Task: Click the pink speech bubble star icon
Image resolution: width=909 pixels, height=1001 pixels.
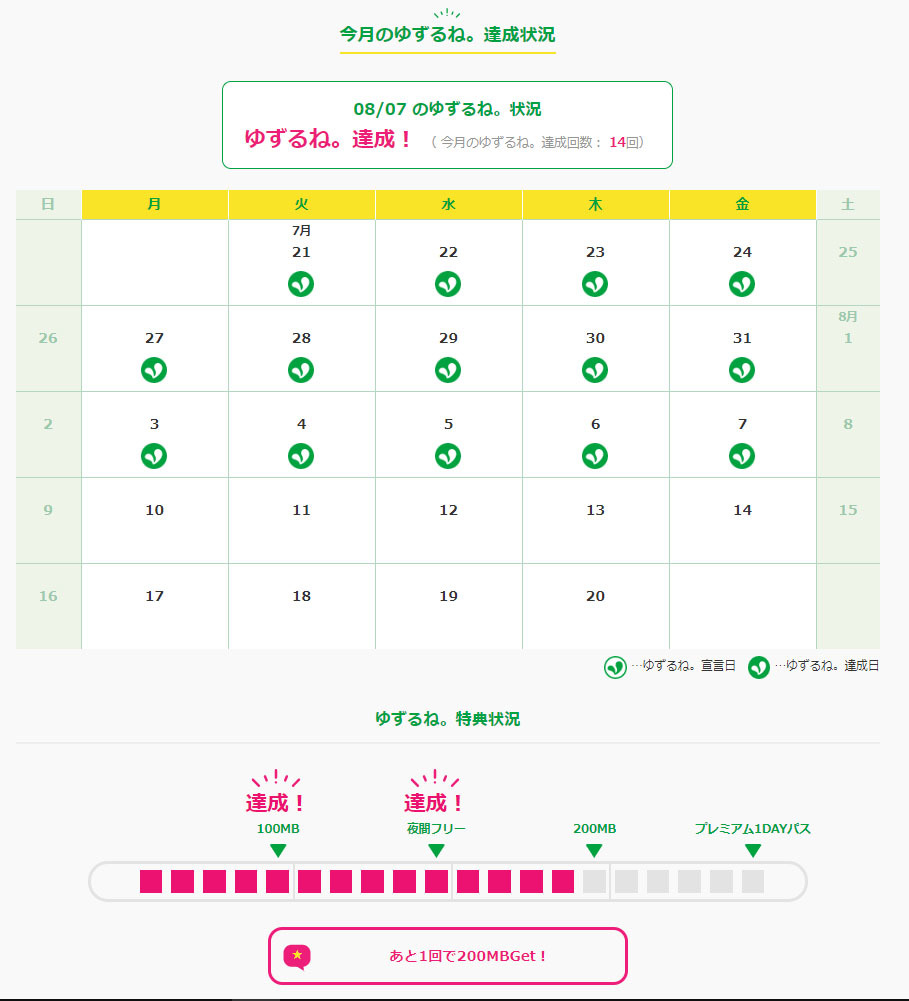Action: coord(297,956)
